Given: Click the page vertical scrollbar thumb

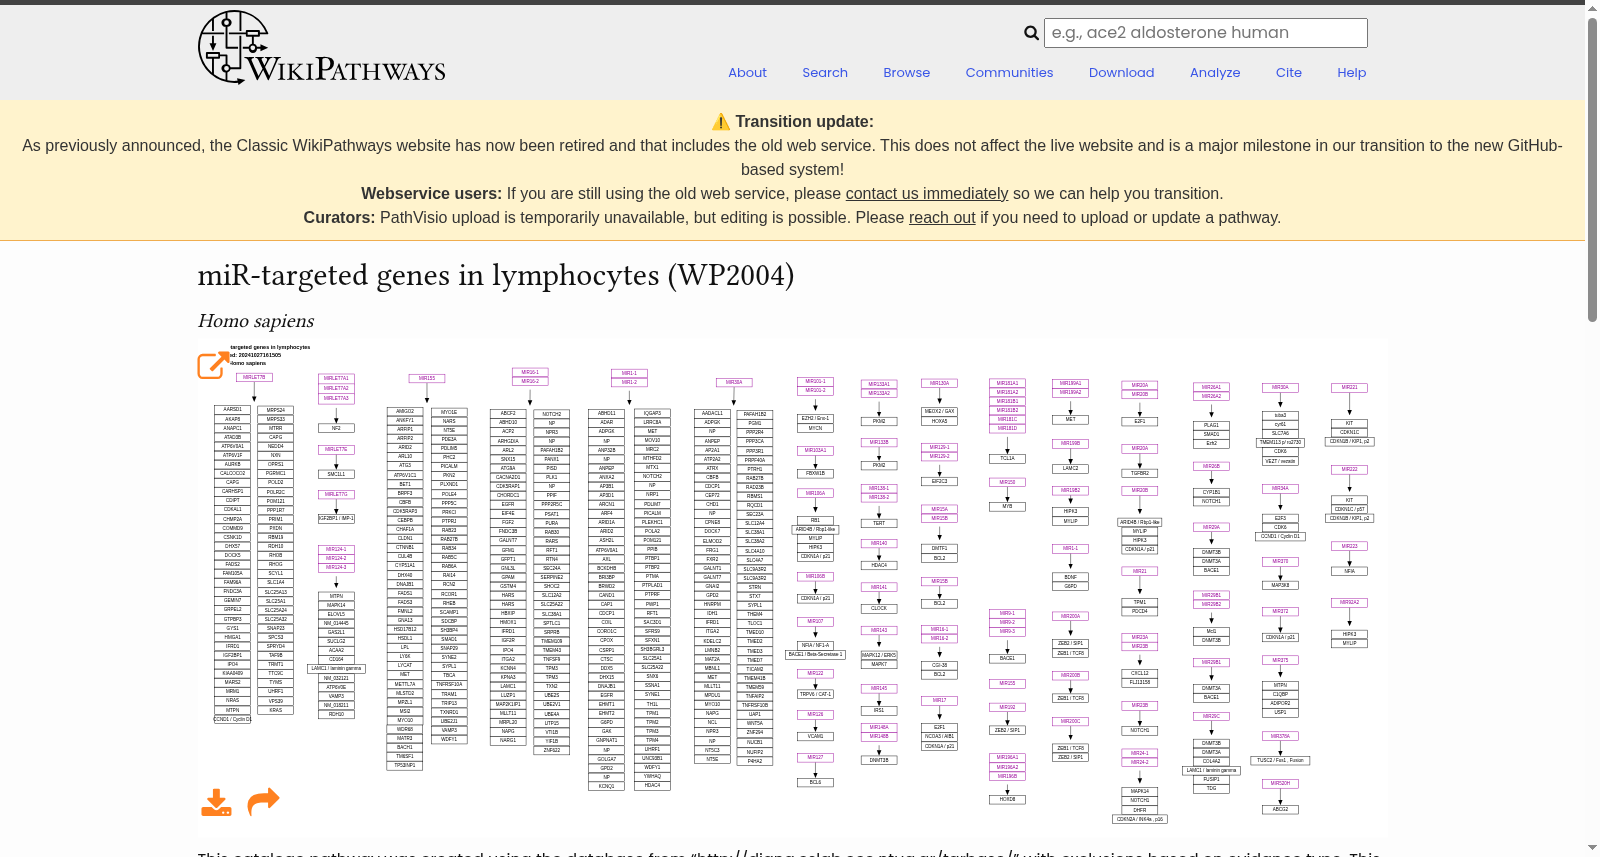Looking at the screenshot, I should click(x=1592, y=170).
